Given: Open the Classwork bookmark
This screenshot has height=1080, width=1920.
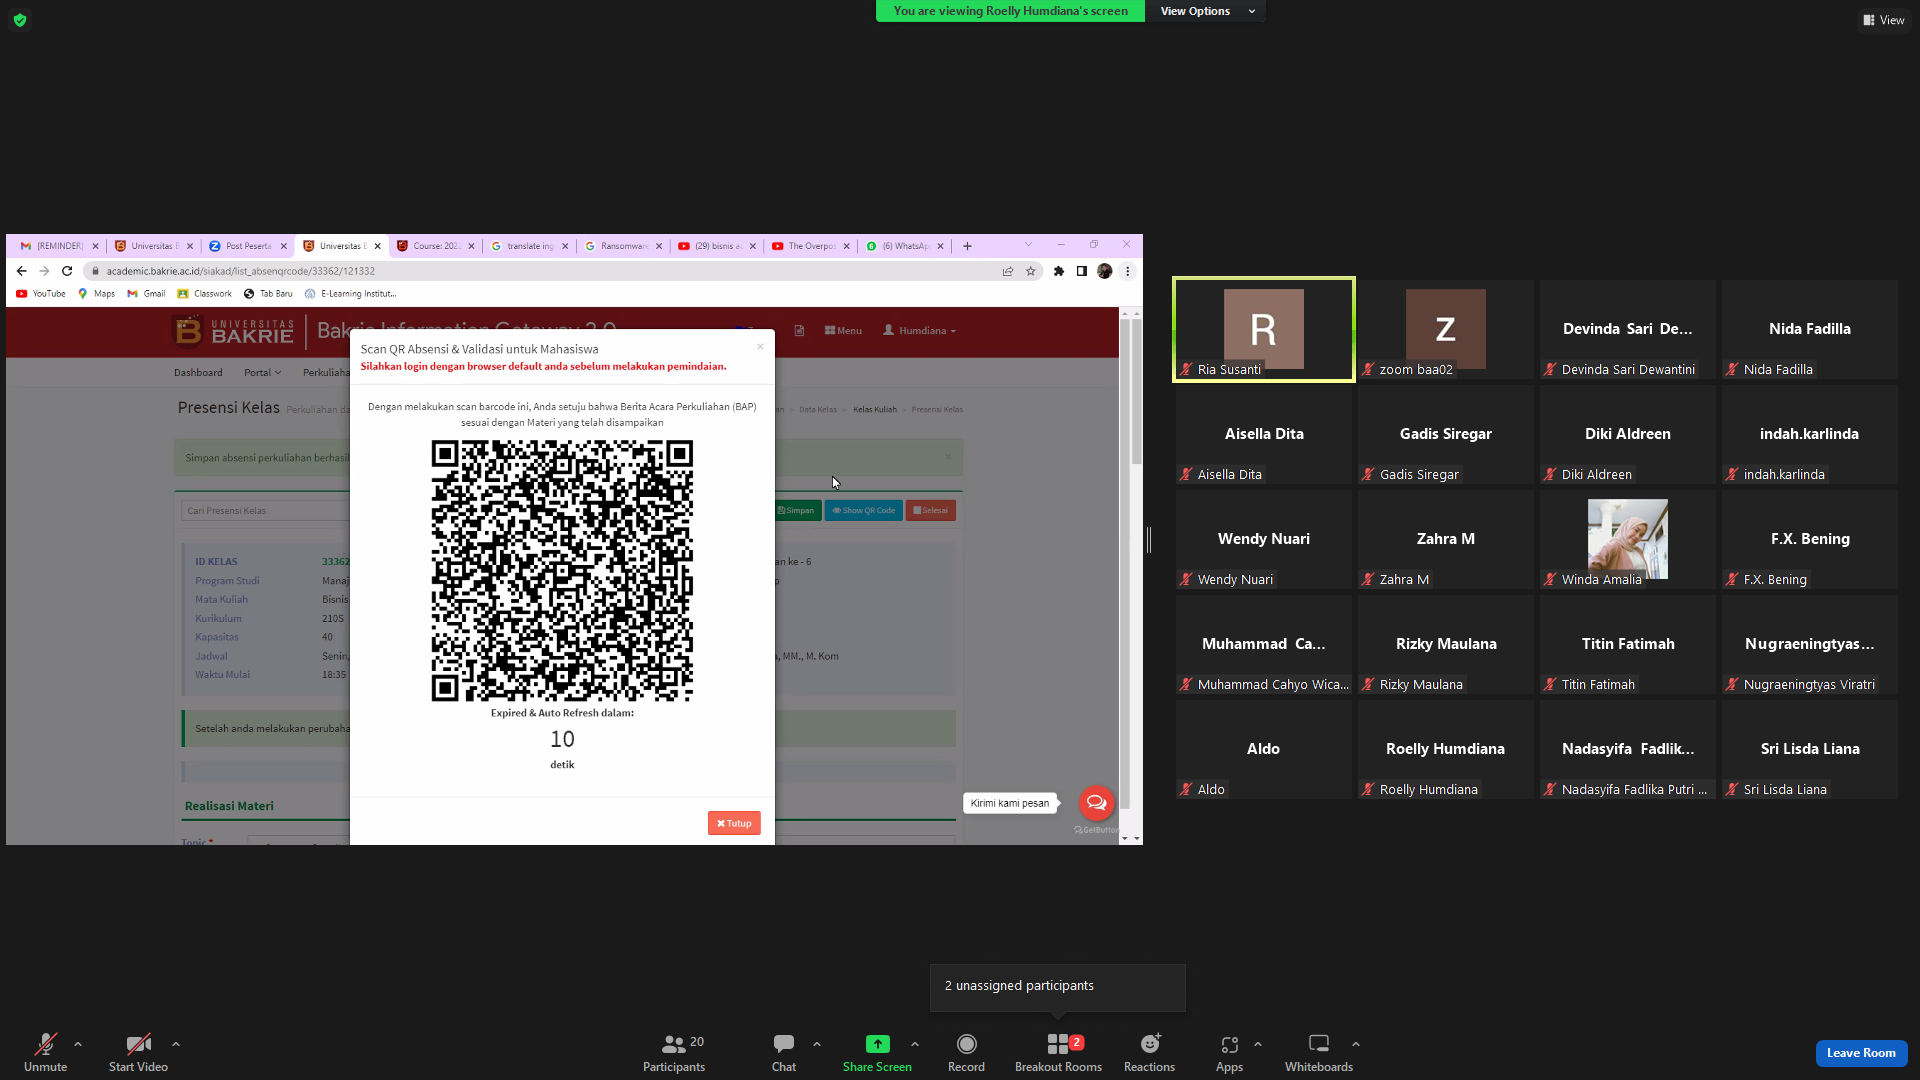Looking at the screenshot, I should coord(204,294).
